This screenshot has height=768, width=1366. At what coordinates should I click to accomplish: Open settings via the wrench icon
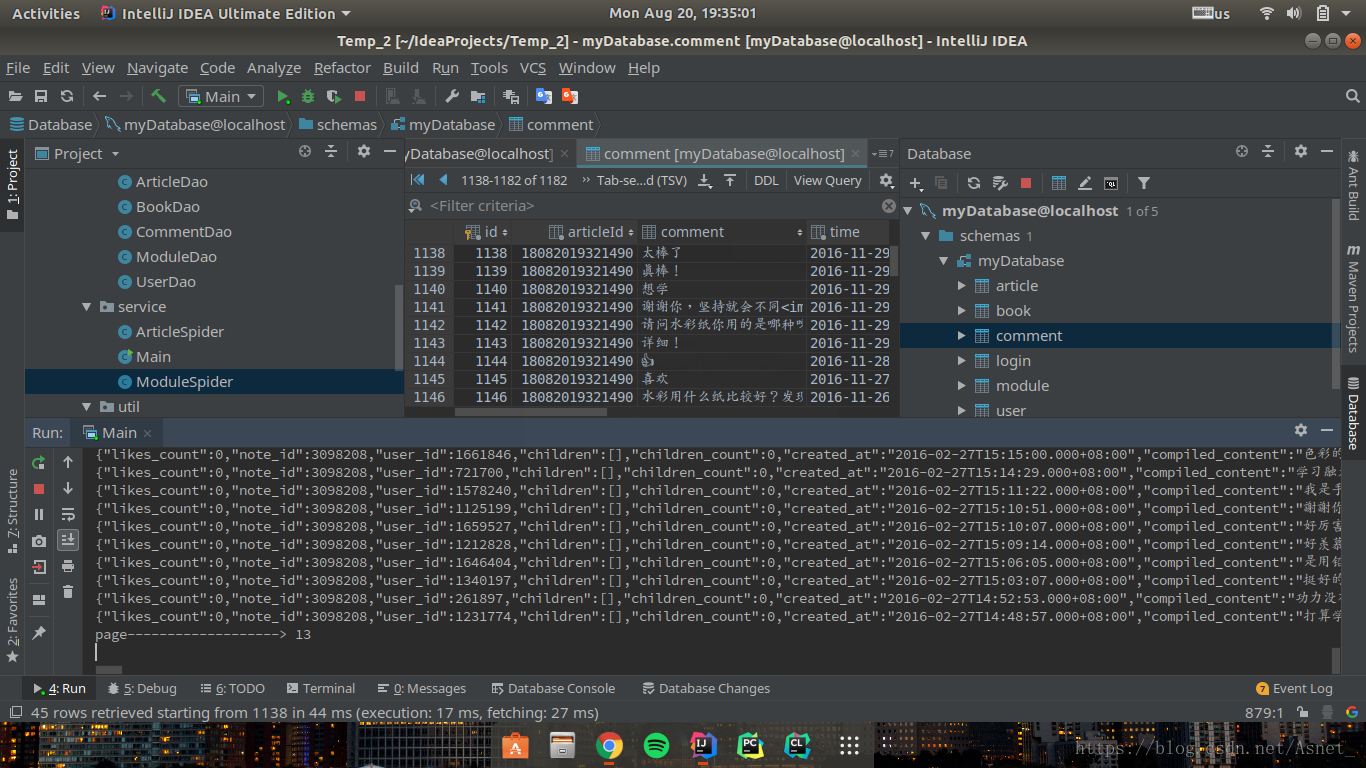click(452, 96)
